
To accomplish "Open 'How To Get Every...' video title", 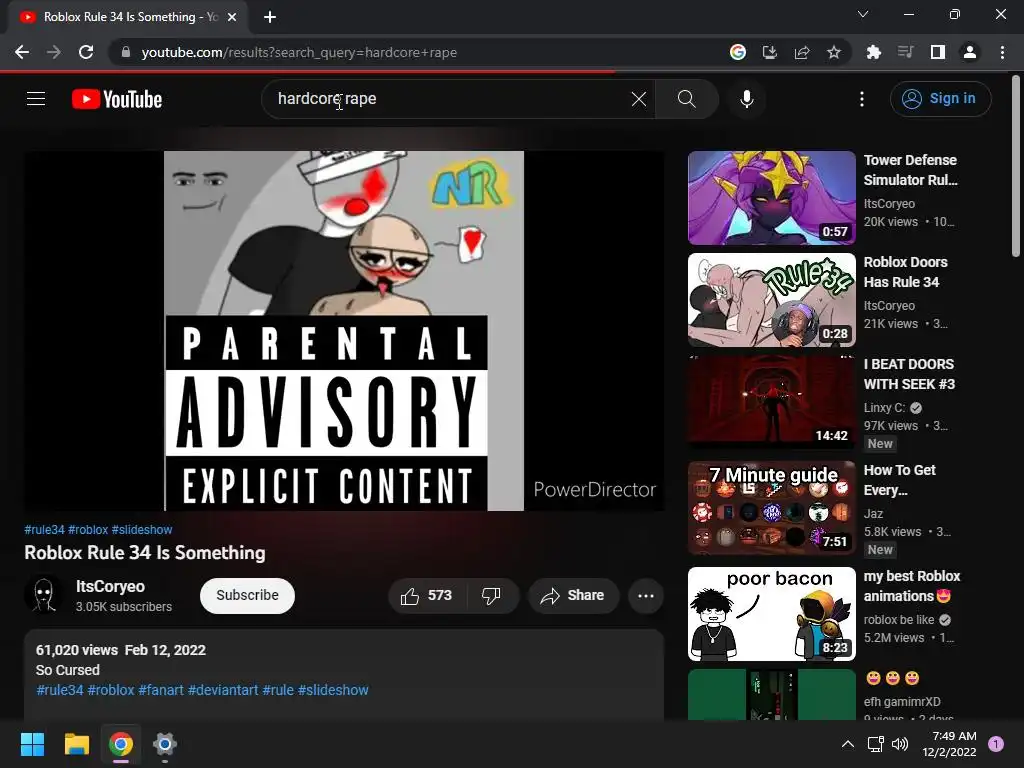I will click(900, 480).
